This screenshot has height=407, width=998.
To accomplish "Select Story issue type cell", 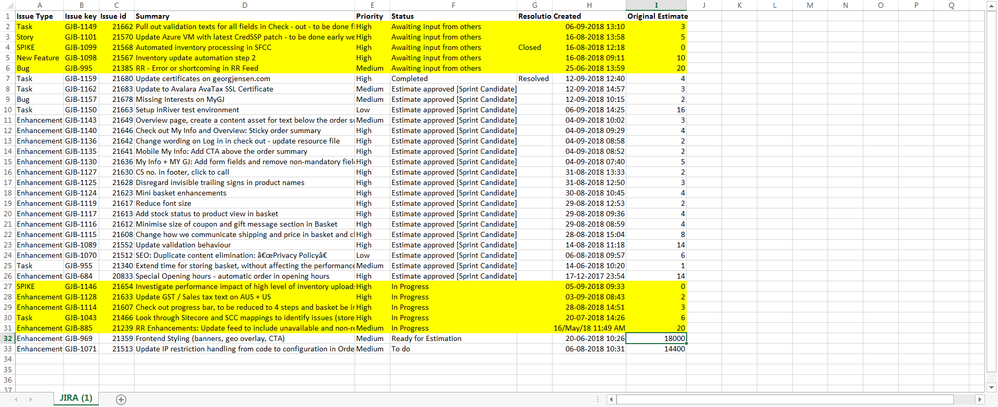I will (x=39, y=37).
